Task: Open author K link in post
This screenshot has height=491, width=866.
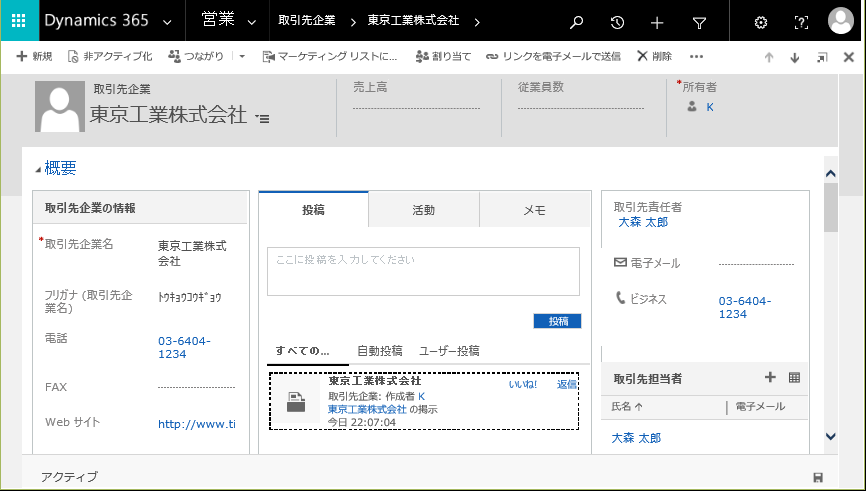Action: pyautogui.click(x=421, y=396)
